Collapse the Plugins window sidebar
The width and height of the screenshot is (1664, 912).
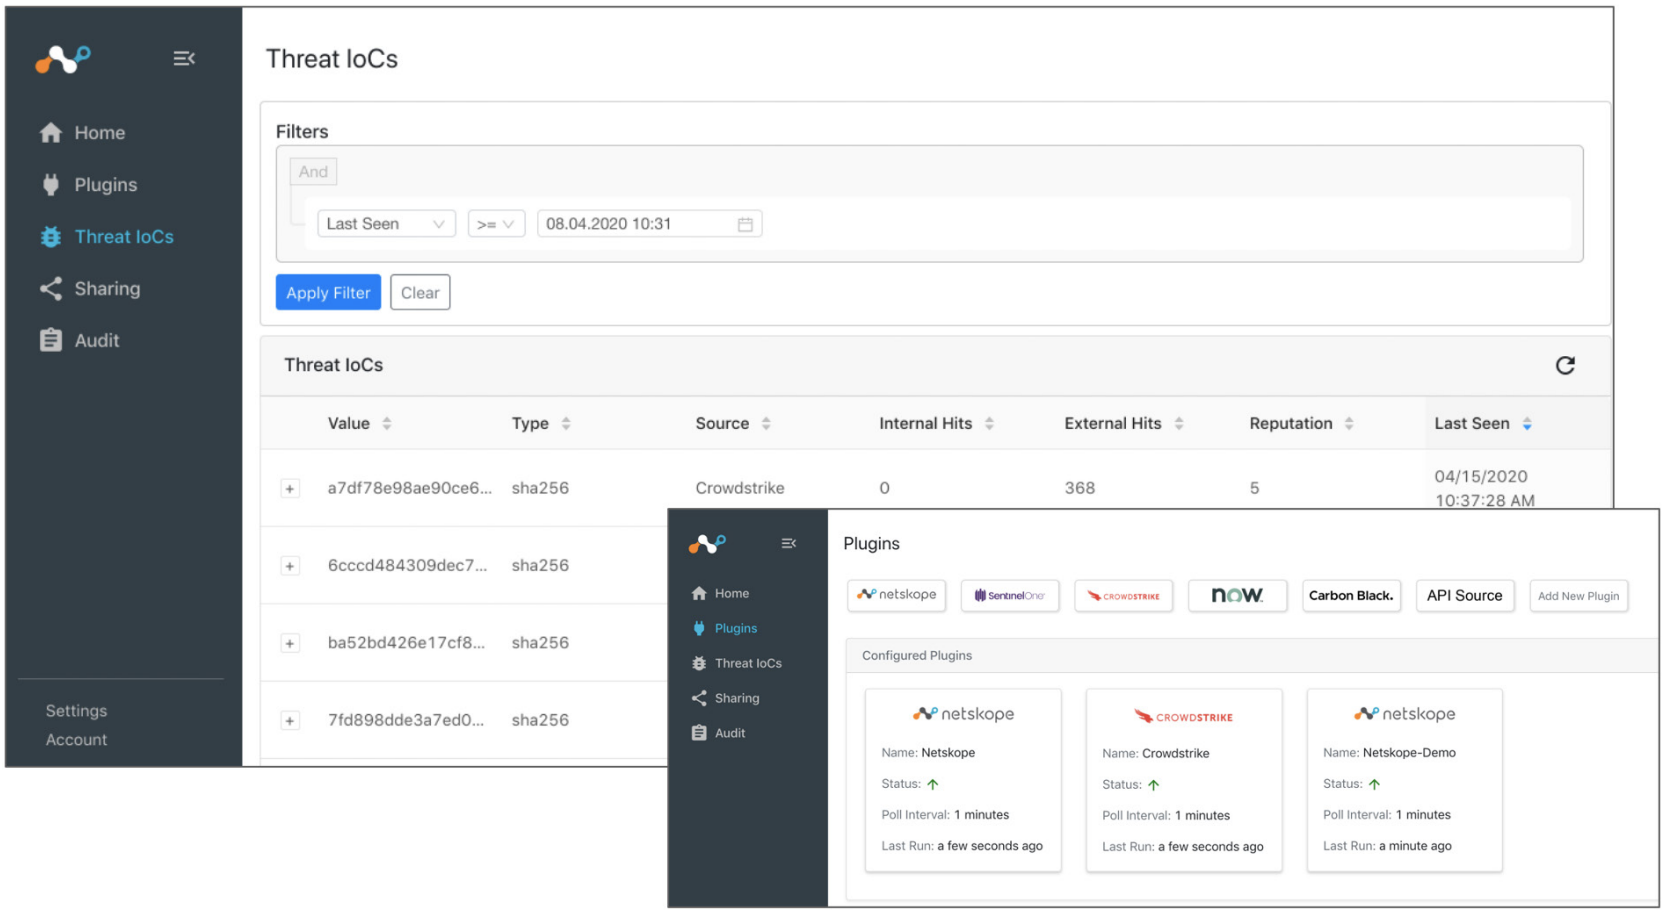click(x=789, y=544)
